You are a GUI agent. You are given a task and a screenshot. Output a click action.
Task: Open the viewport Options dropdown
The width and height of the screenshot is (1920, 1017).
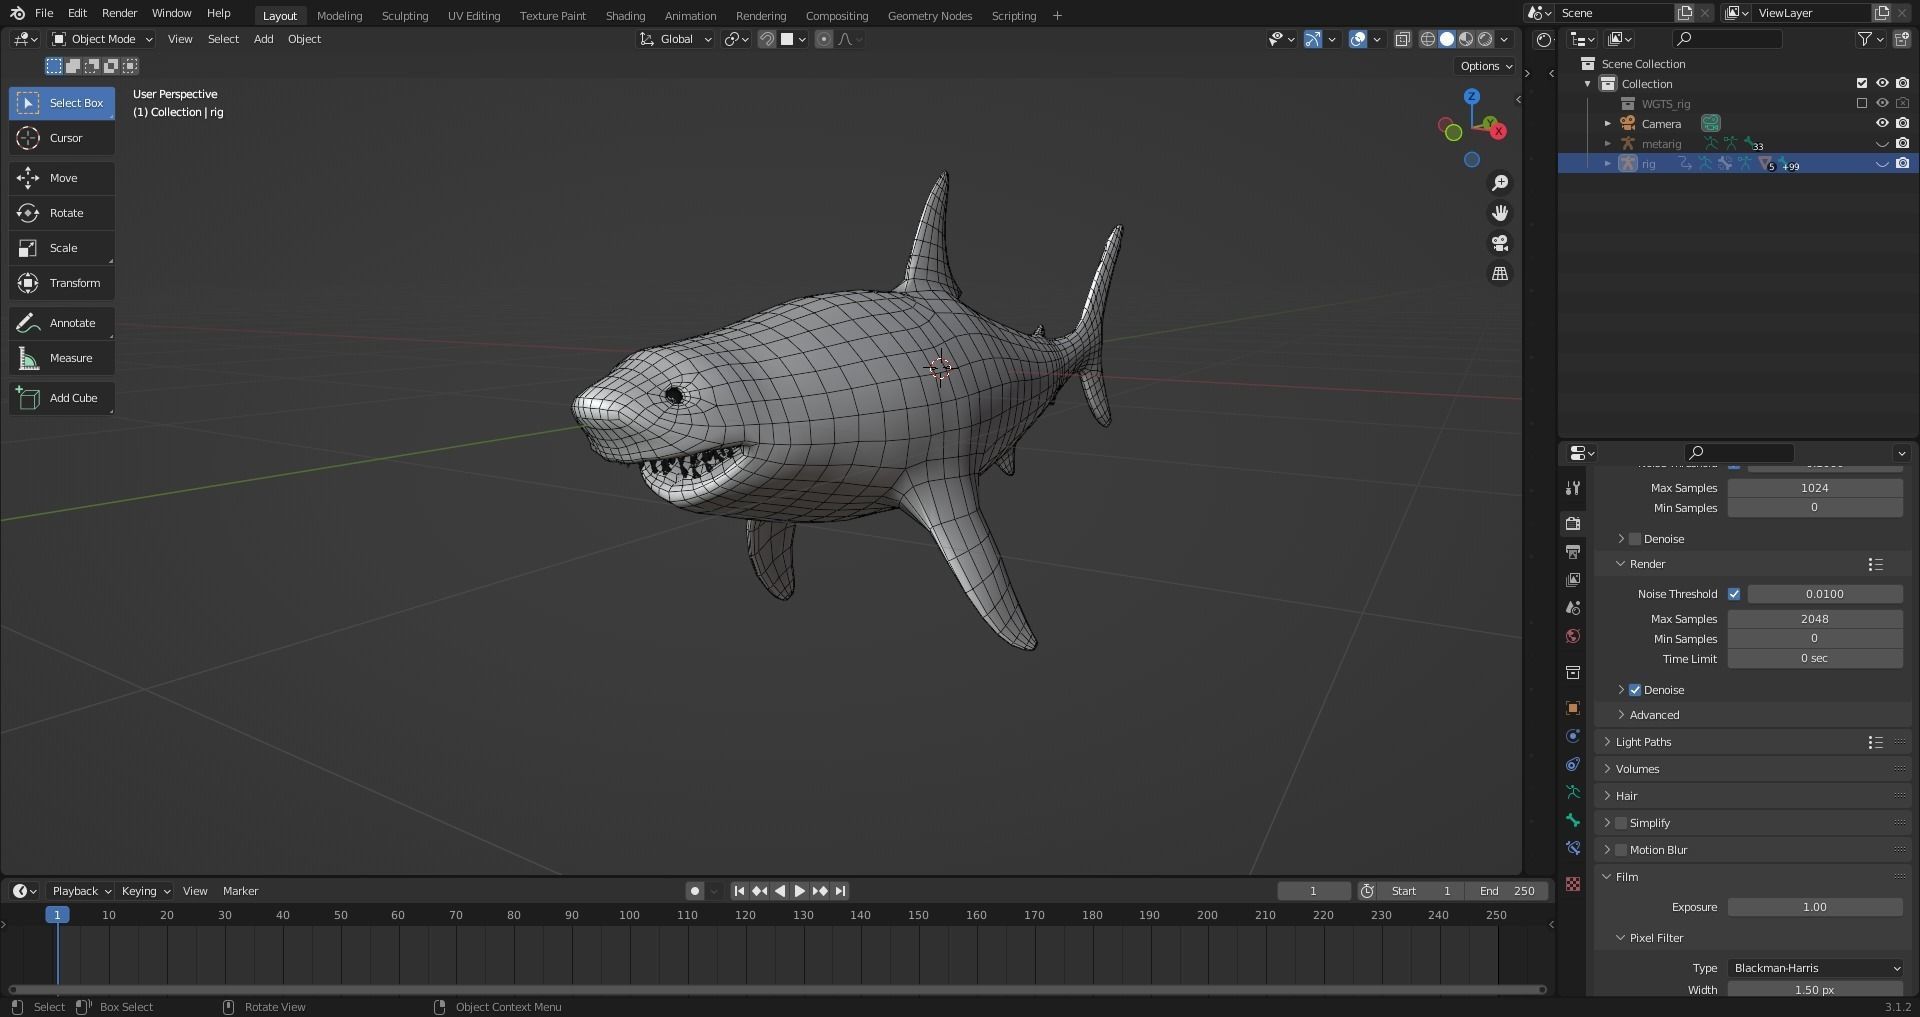[1486, 66]
